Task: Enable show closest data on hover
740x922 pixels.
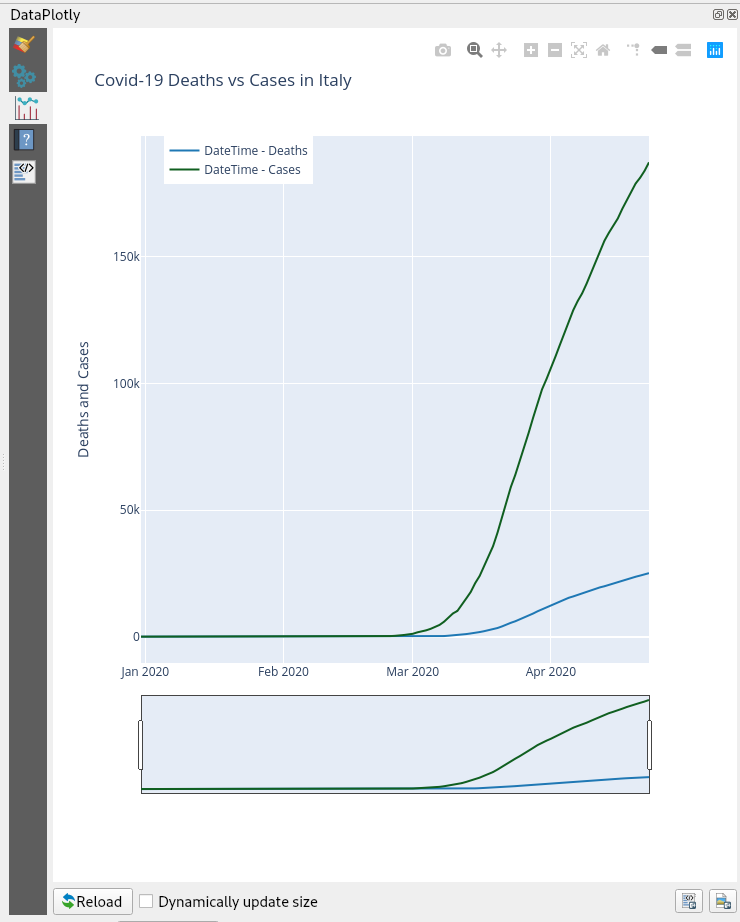Action: point(659,50)
